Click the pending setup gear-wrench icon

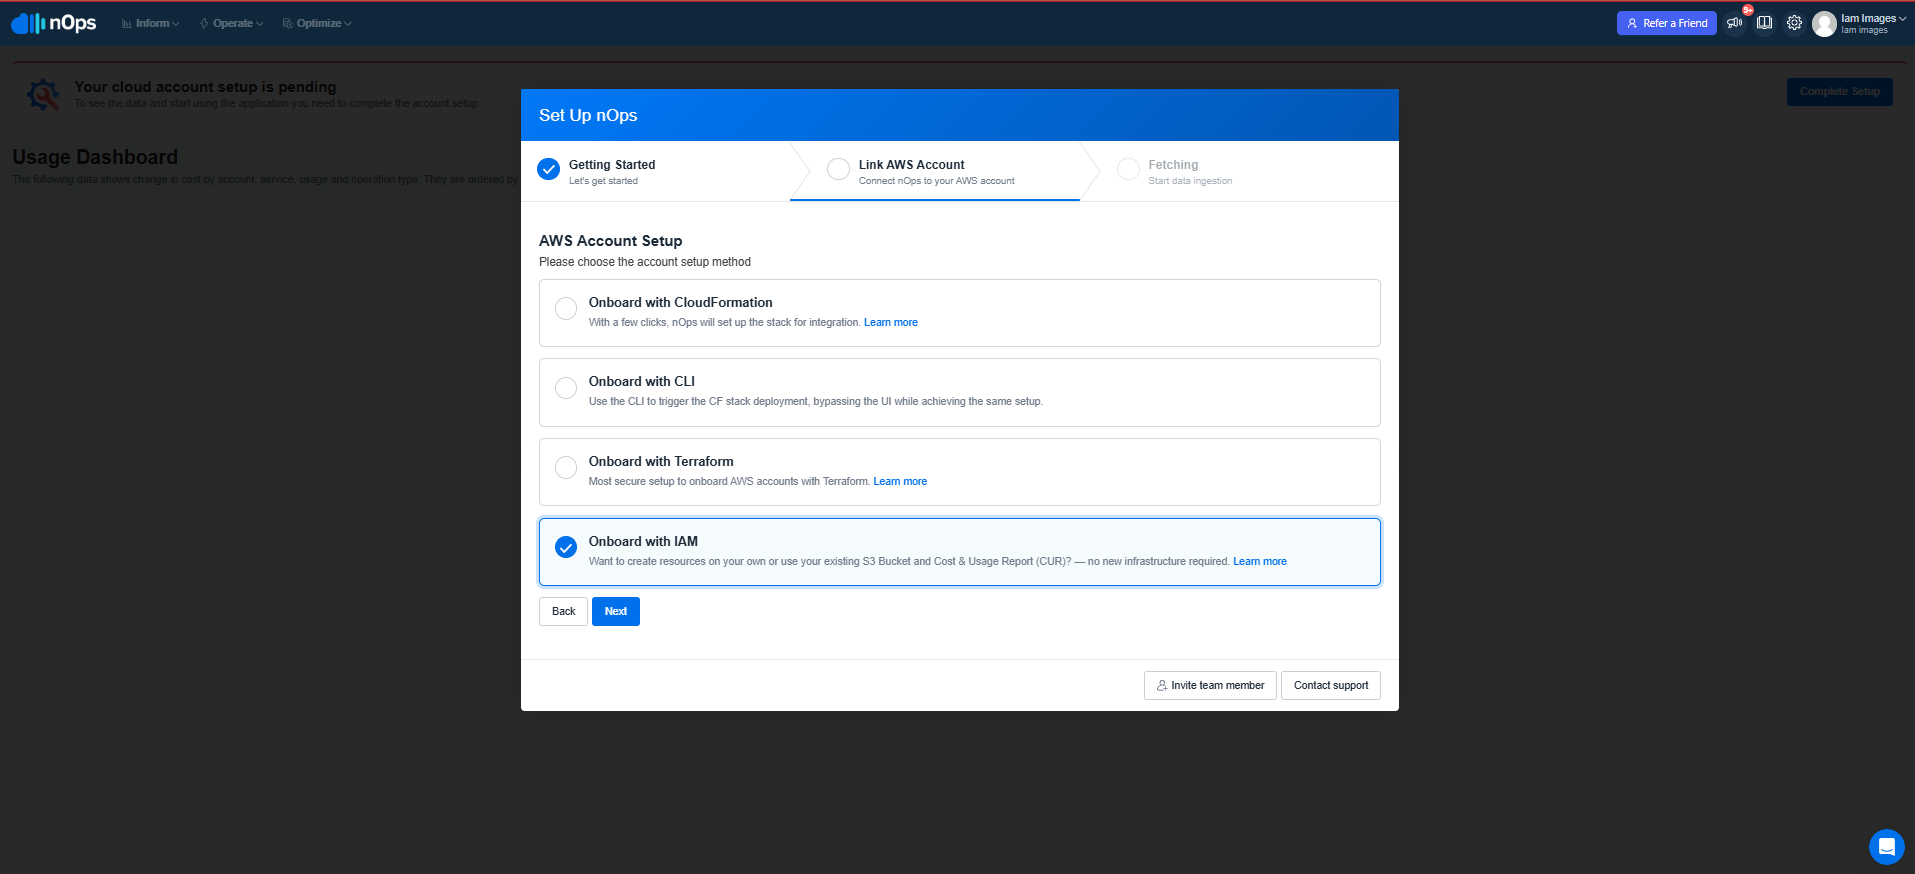click(x=43, y=95)
